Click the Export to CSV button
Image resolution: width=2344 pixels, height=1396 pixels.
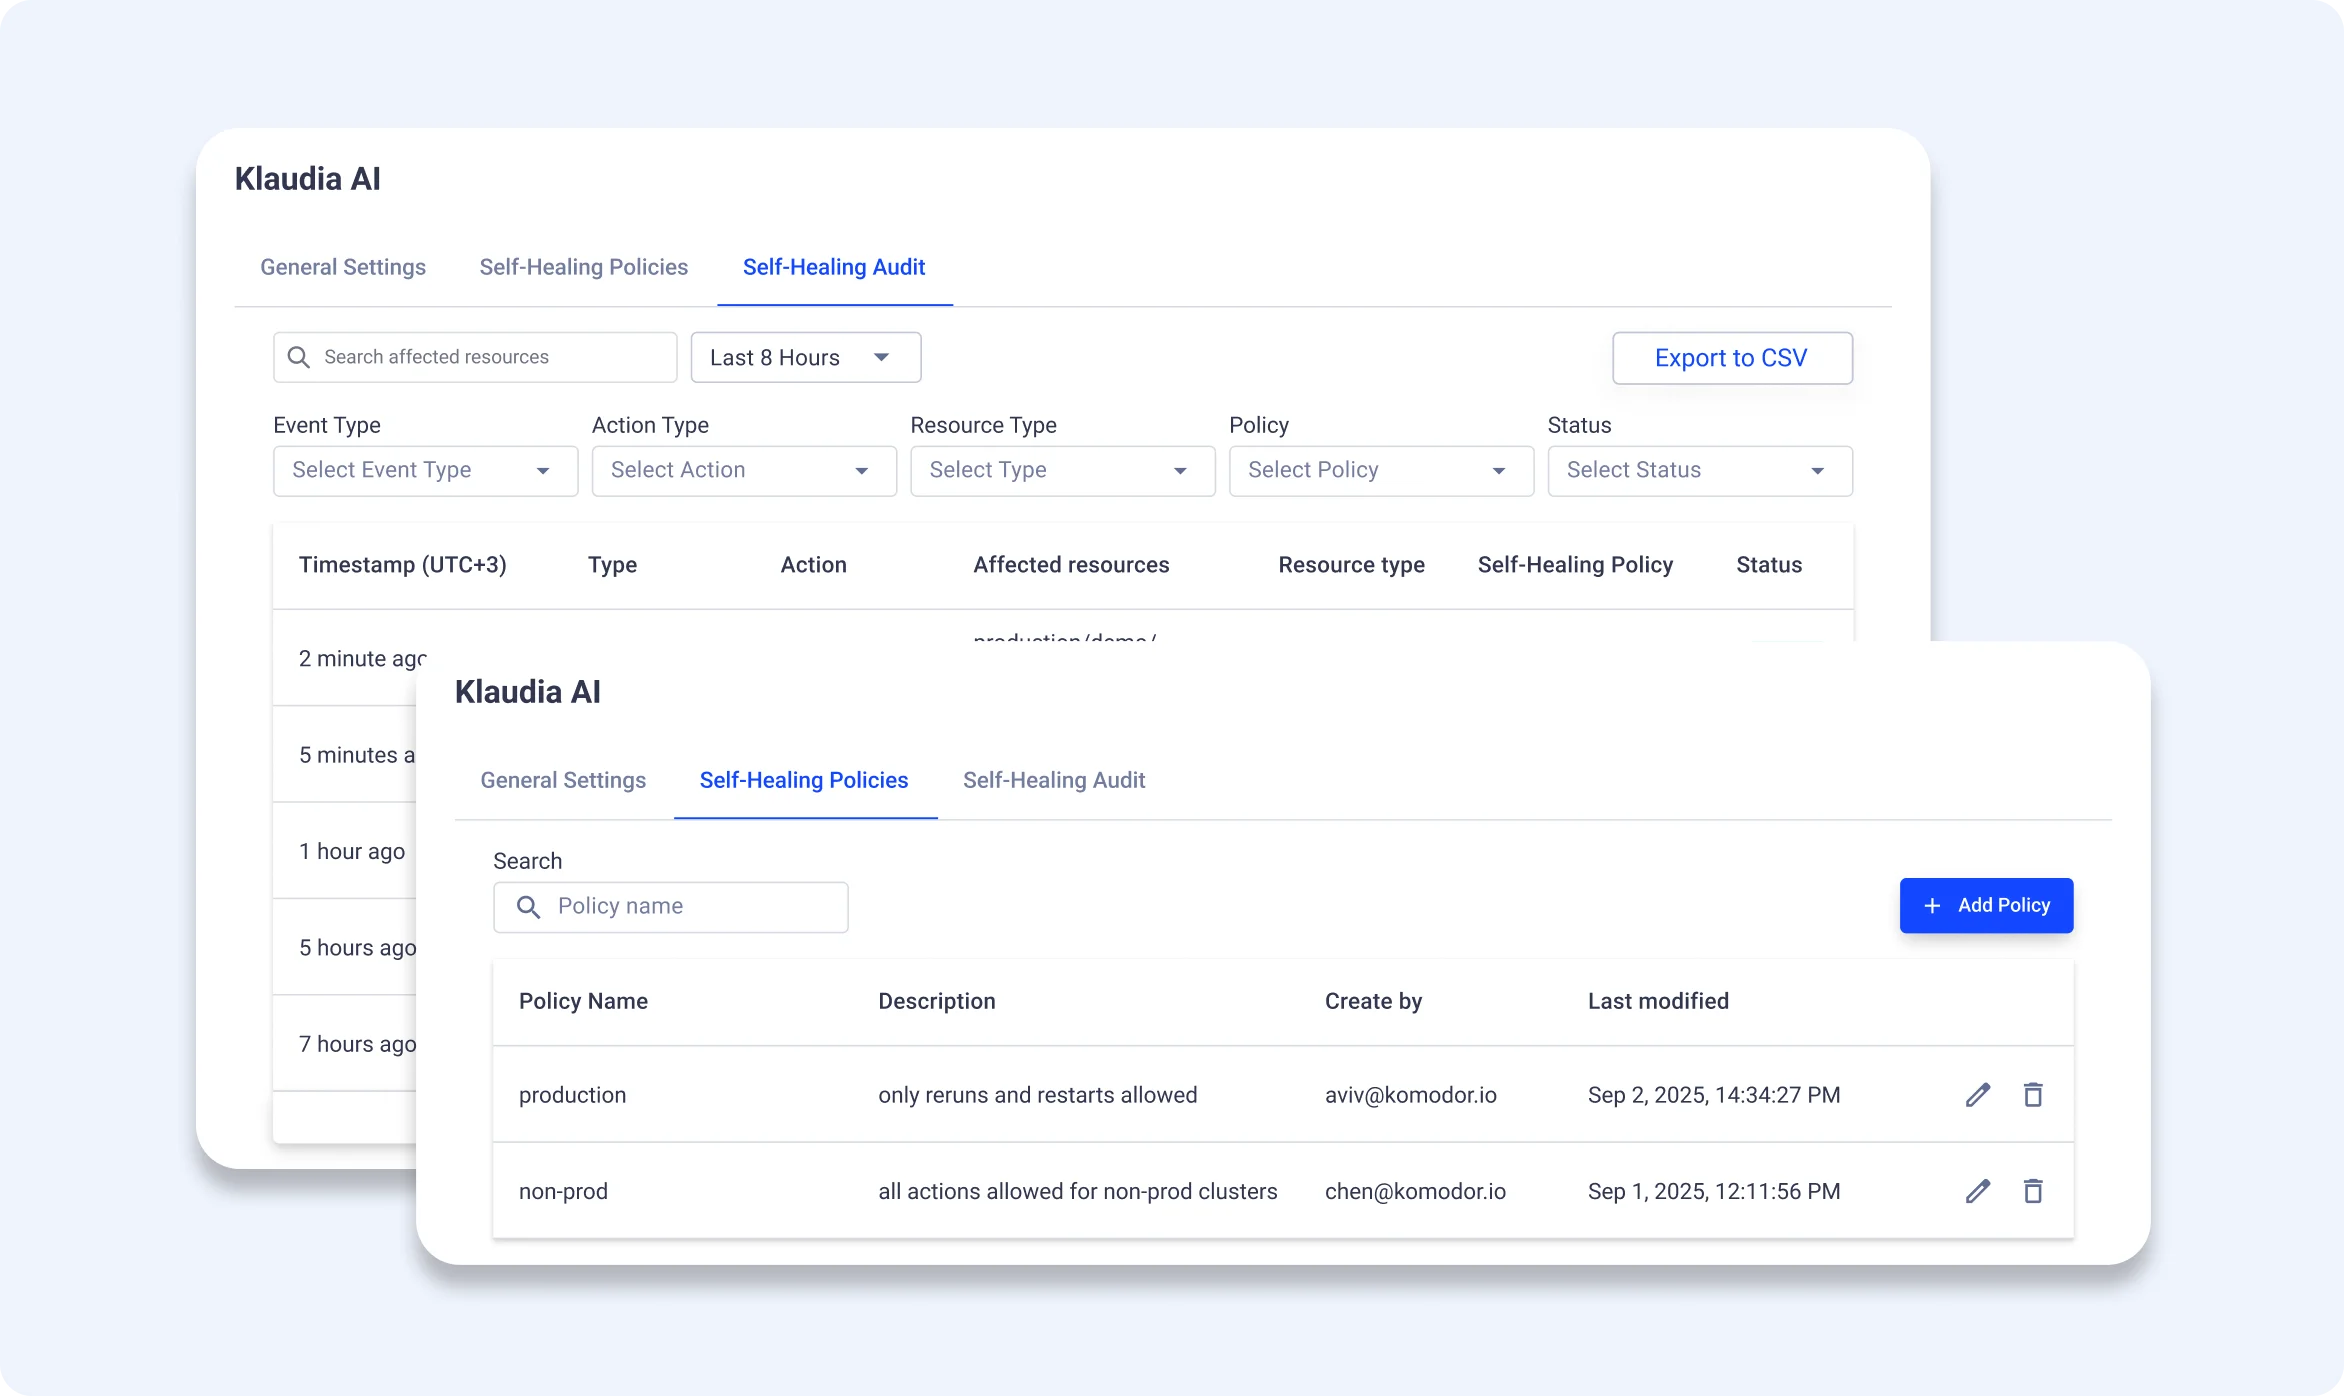(1731, 358)
